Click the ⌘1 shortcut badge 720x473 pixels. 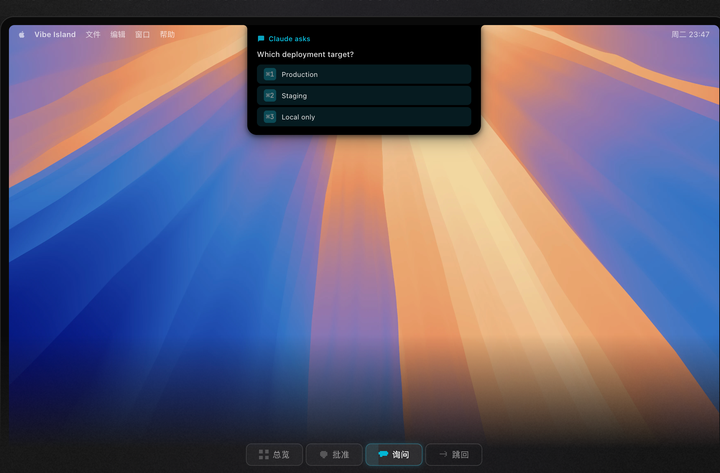point(270,74)
